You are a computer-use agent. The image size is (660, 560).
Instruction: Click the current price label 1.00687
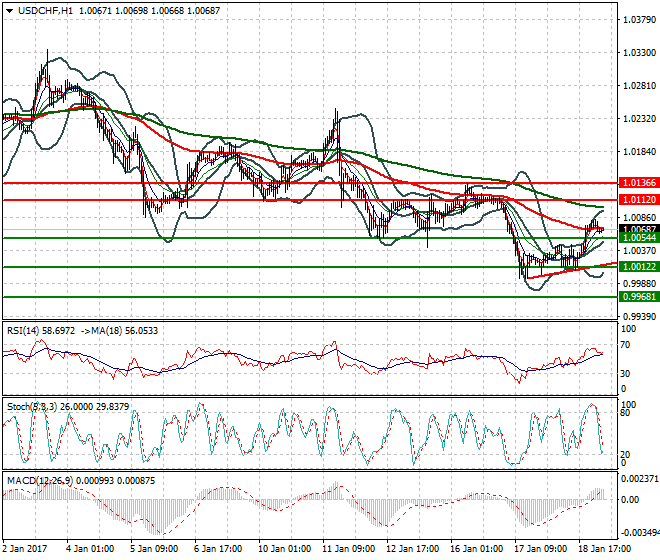click(638, 229)
